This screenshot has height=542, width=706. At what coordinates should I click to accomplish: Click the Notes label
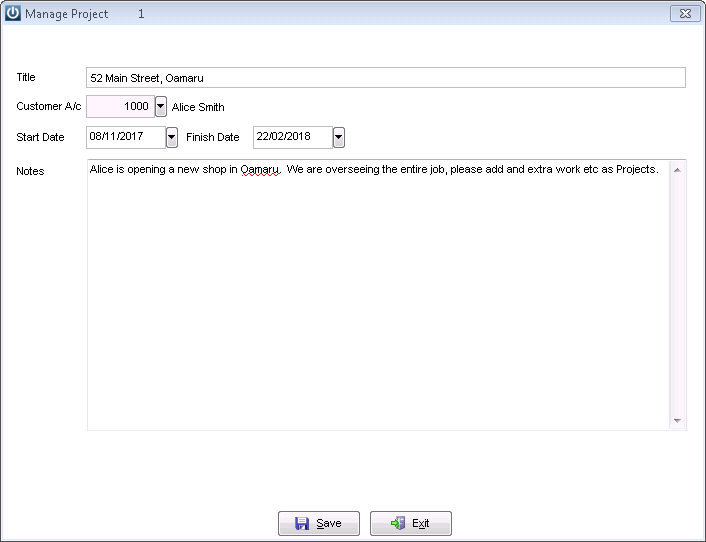tap(30, 171)
